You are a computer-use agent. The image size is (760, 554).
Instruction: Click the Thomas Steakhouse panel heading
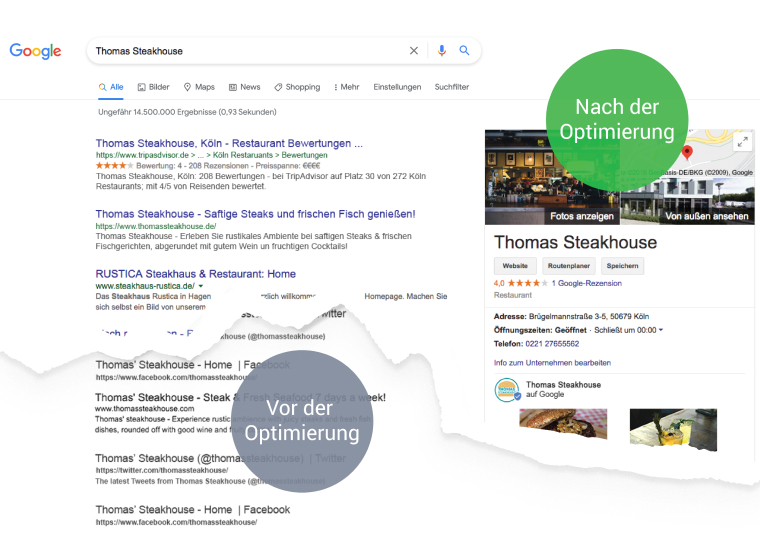(575, 242)
